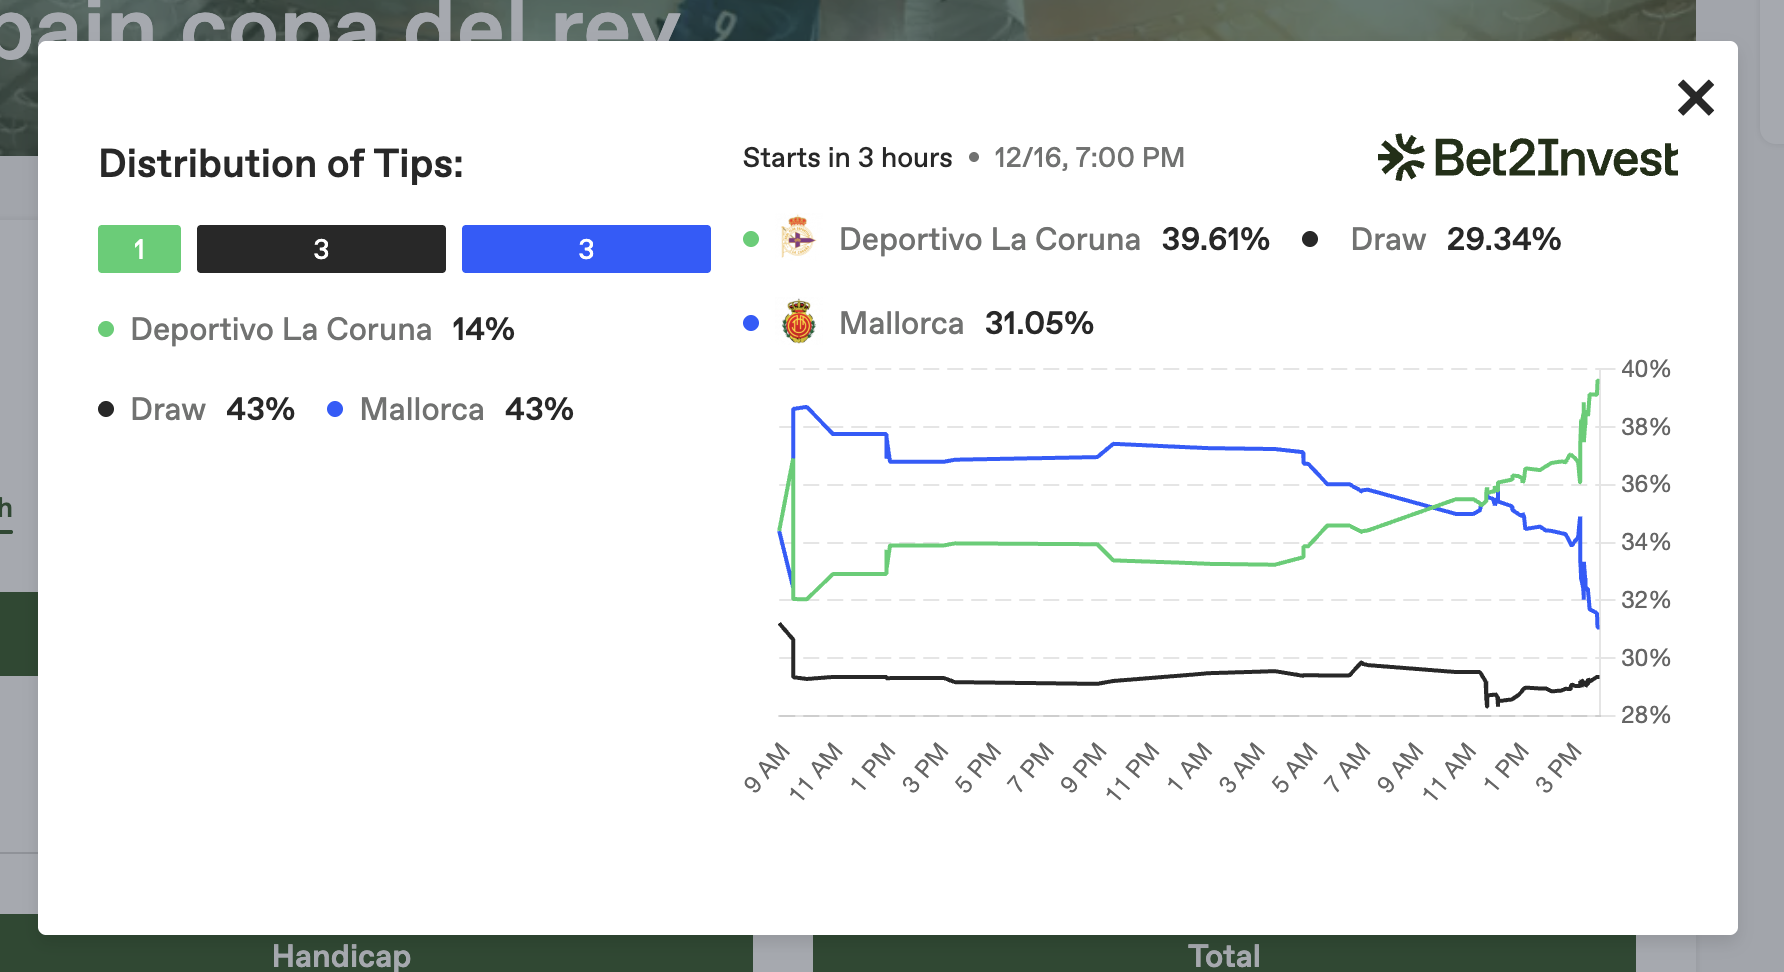Click the Deportivo La Coruna 39.61% label
Screen dimensions: 1784x972
pos(1053,239)
